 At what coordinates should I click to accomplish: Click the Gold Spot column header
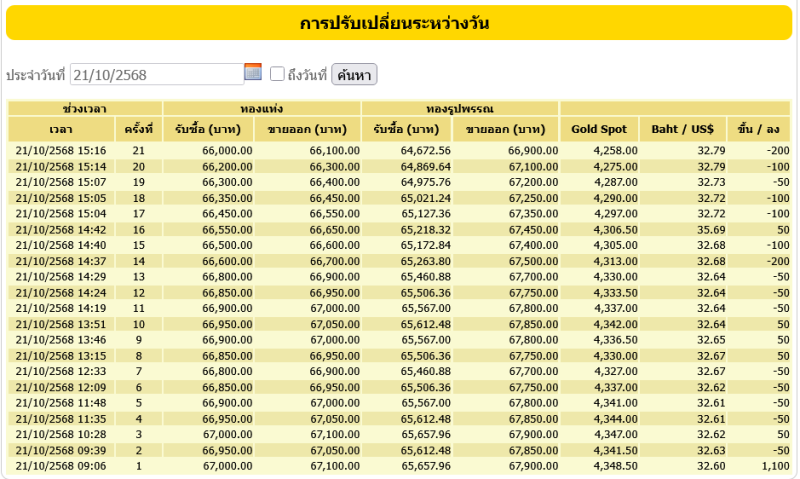click(x=599, y=129)
